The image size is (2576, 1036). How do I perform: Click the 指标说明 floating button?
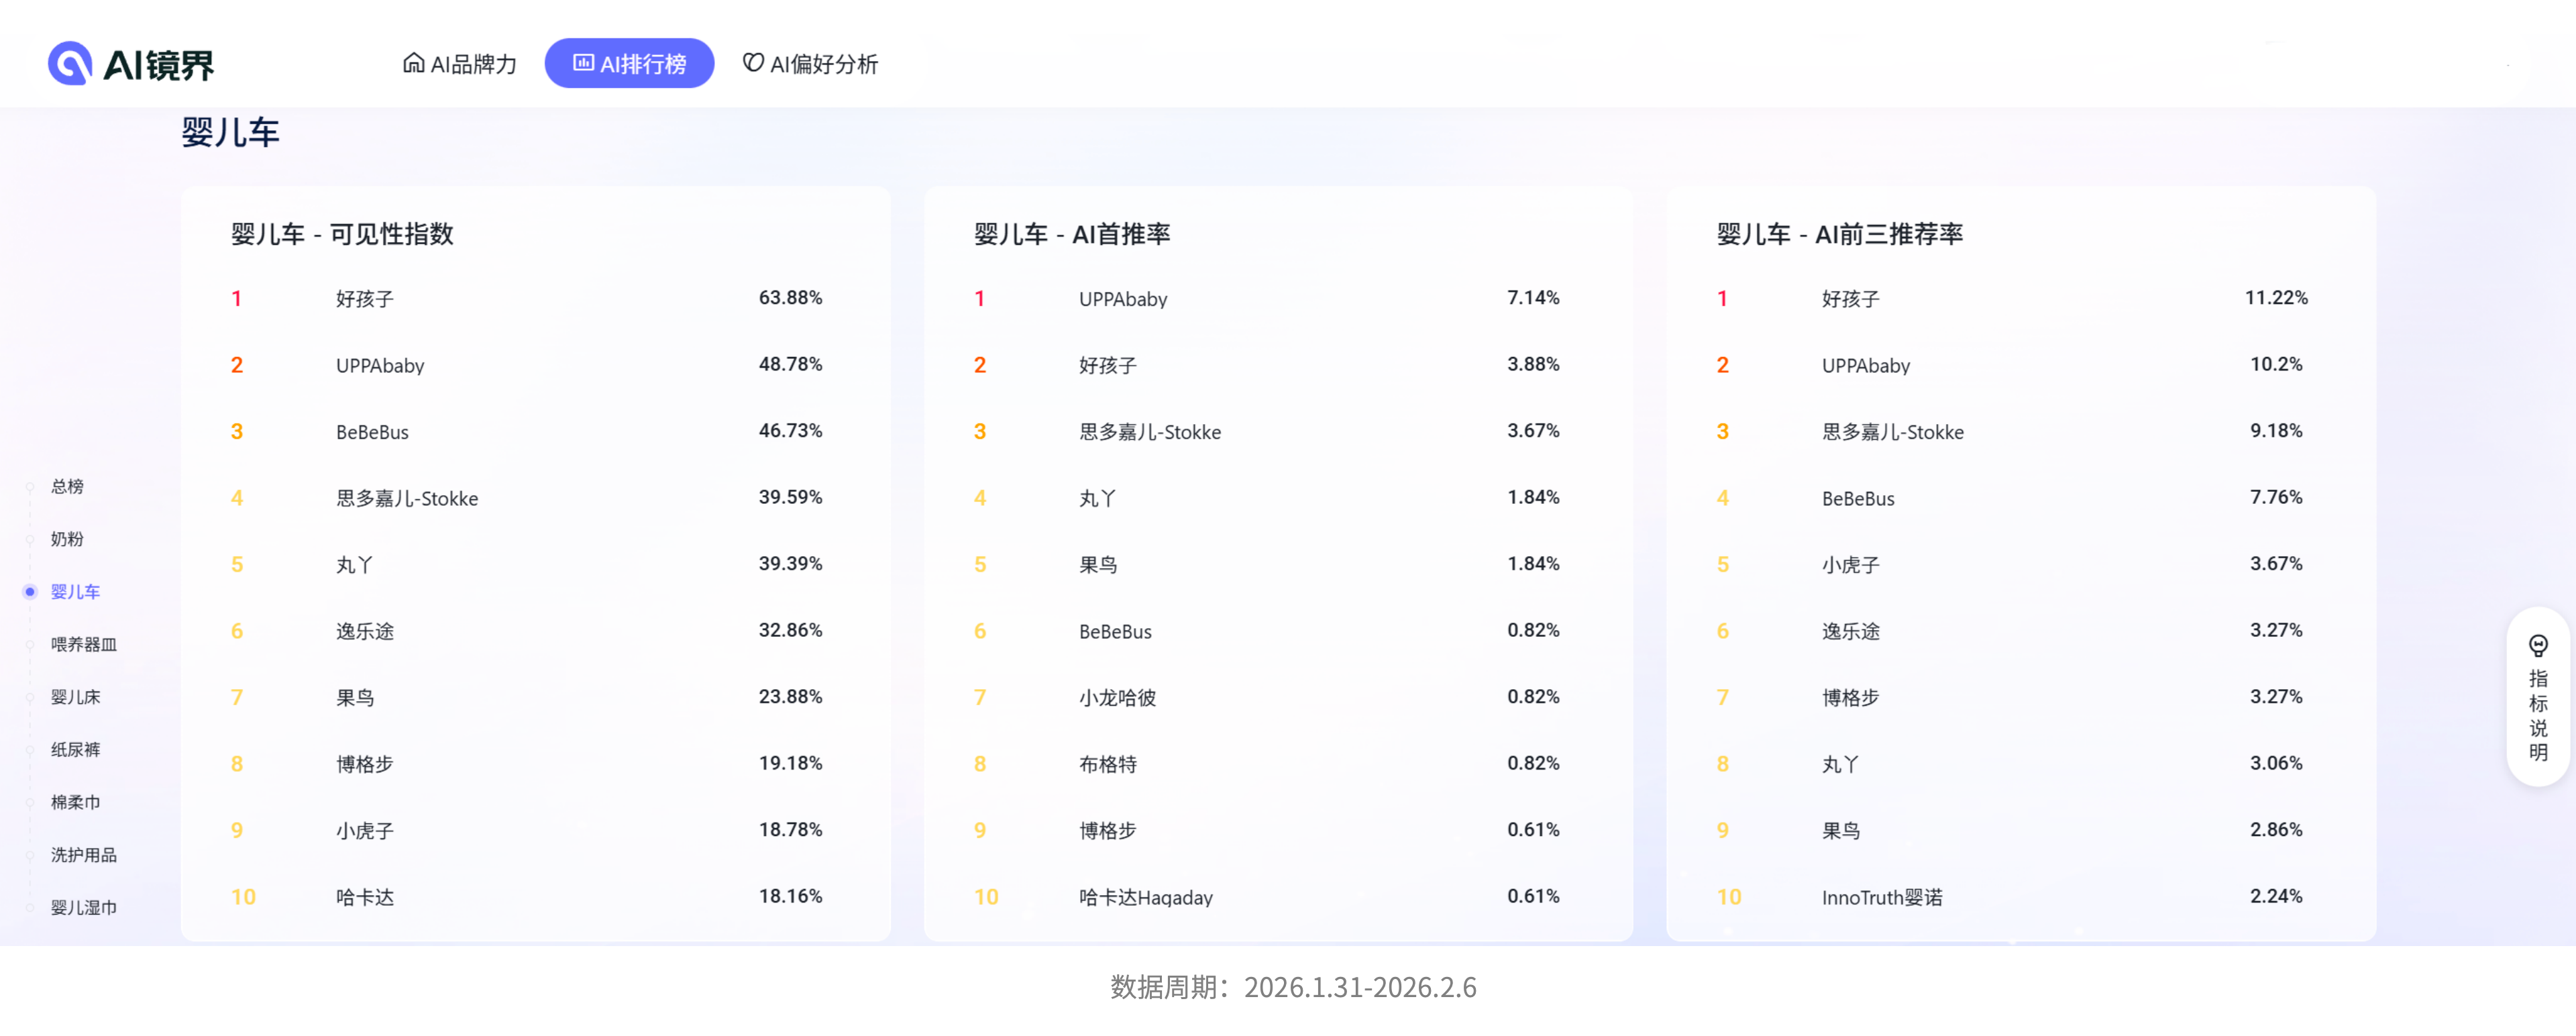click(2538, 700)
